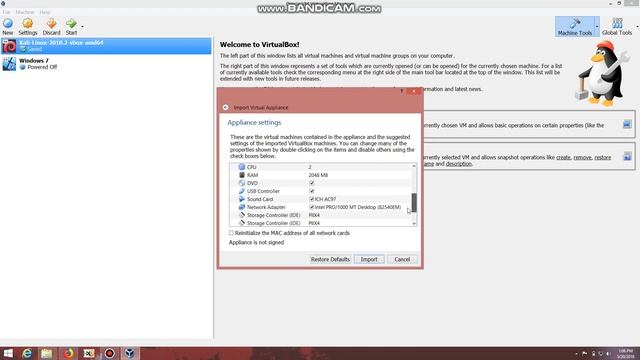Open the File menu
Screen dimensions: 640x360
click(x=7, y=12)
